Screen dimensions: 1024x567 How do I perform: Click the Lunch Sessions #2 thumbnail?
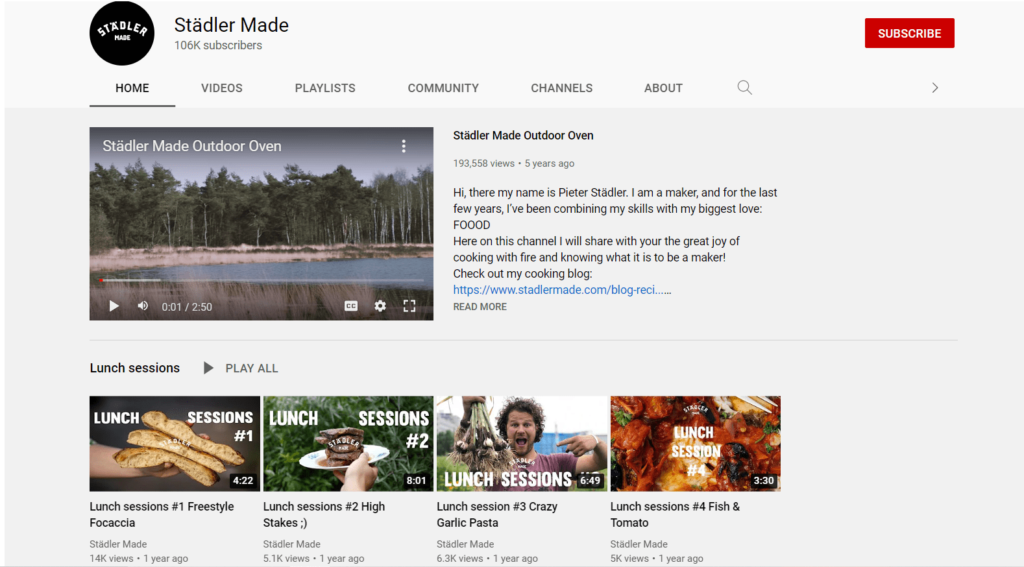(x=348, y=444)
